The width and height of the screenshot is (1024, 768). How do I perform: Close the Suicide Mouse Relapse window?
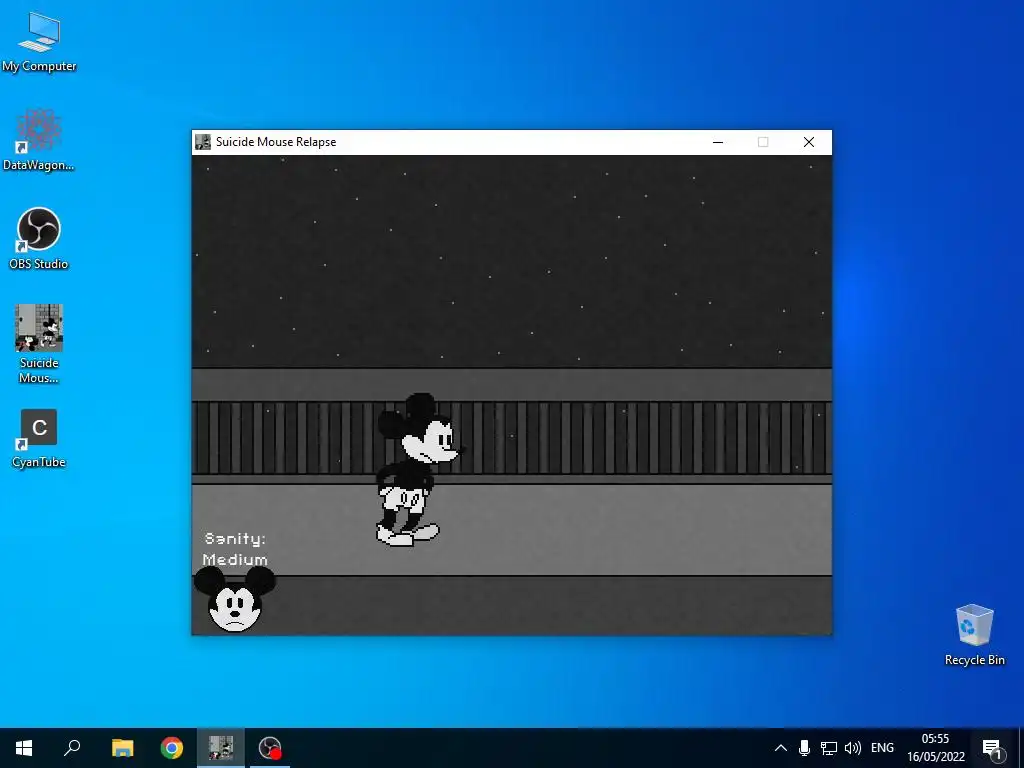(x=808, y=142)
